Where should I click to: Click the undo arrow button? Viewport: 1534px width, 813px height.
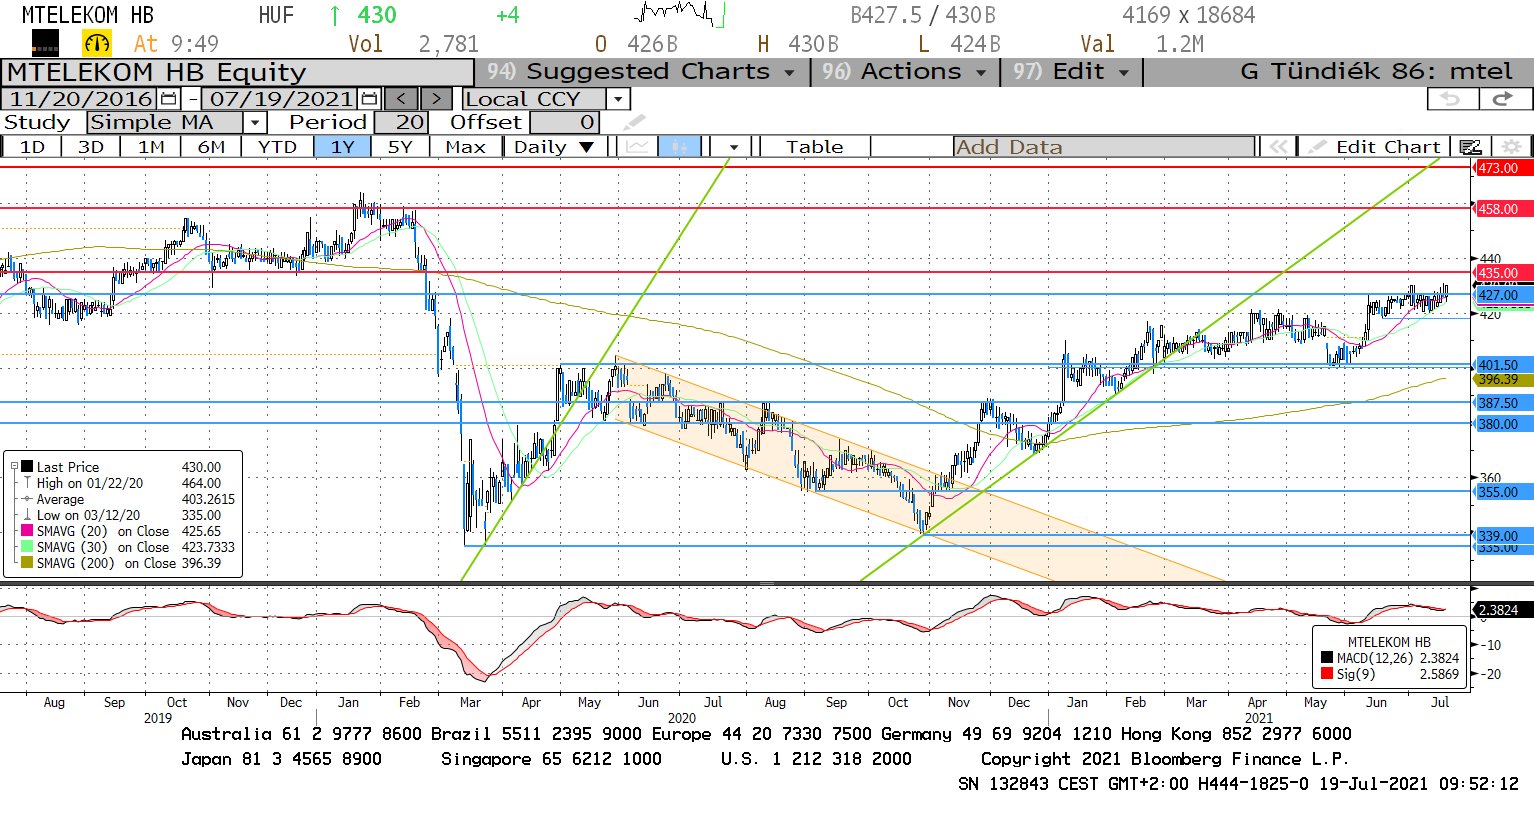1451,99
